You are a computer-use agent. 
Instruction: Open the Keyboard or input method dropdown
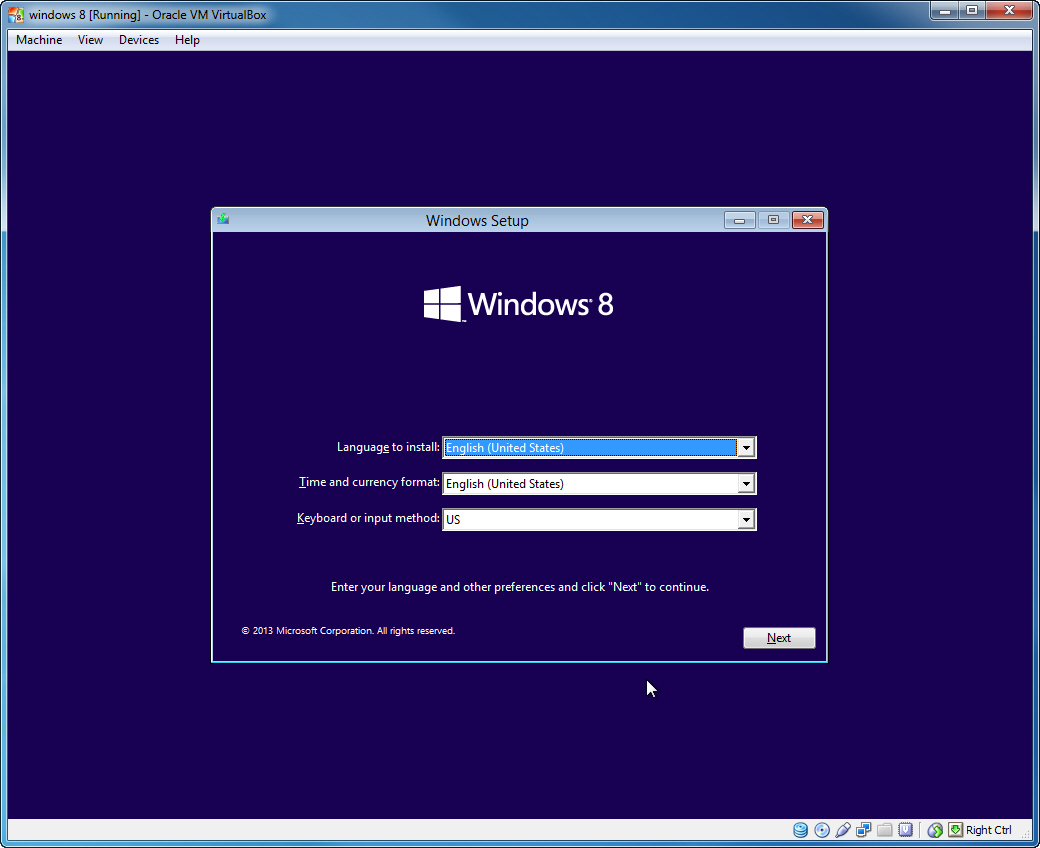point(747,519)
